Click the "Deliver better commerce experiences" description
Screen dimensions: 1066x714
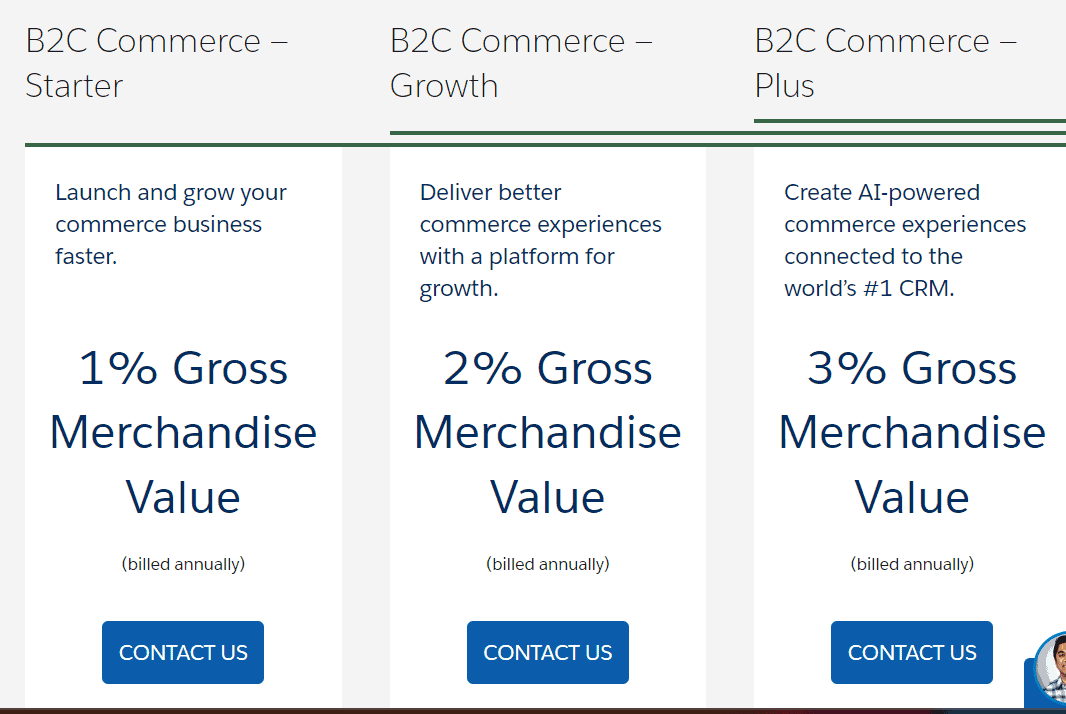point(540,240)
